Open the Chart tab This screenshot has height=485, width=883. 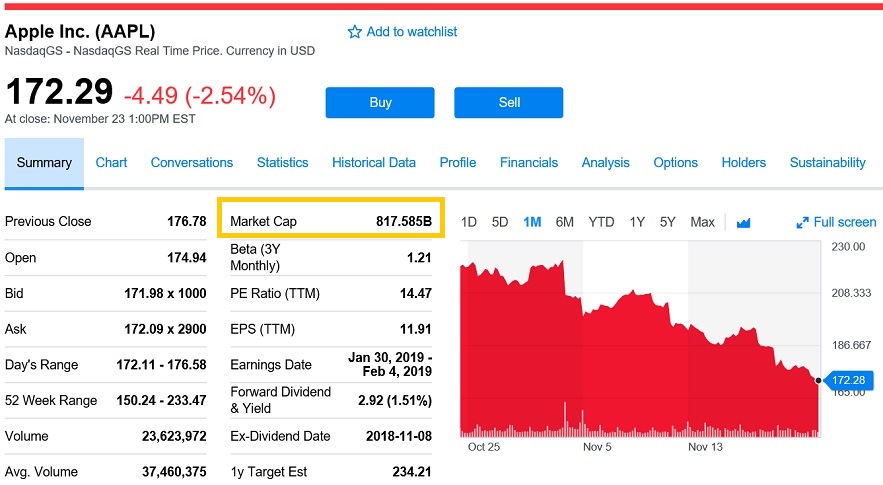point(111,162)
